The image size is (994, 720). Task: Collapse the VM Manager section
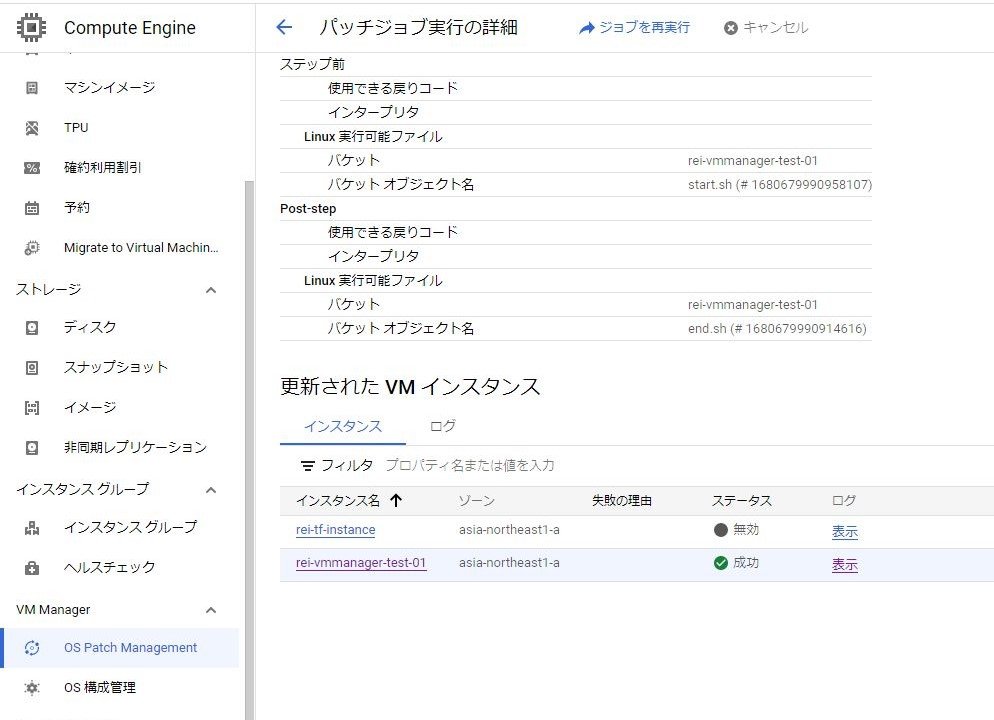[x=211, y=610]
